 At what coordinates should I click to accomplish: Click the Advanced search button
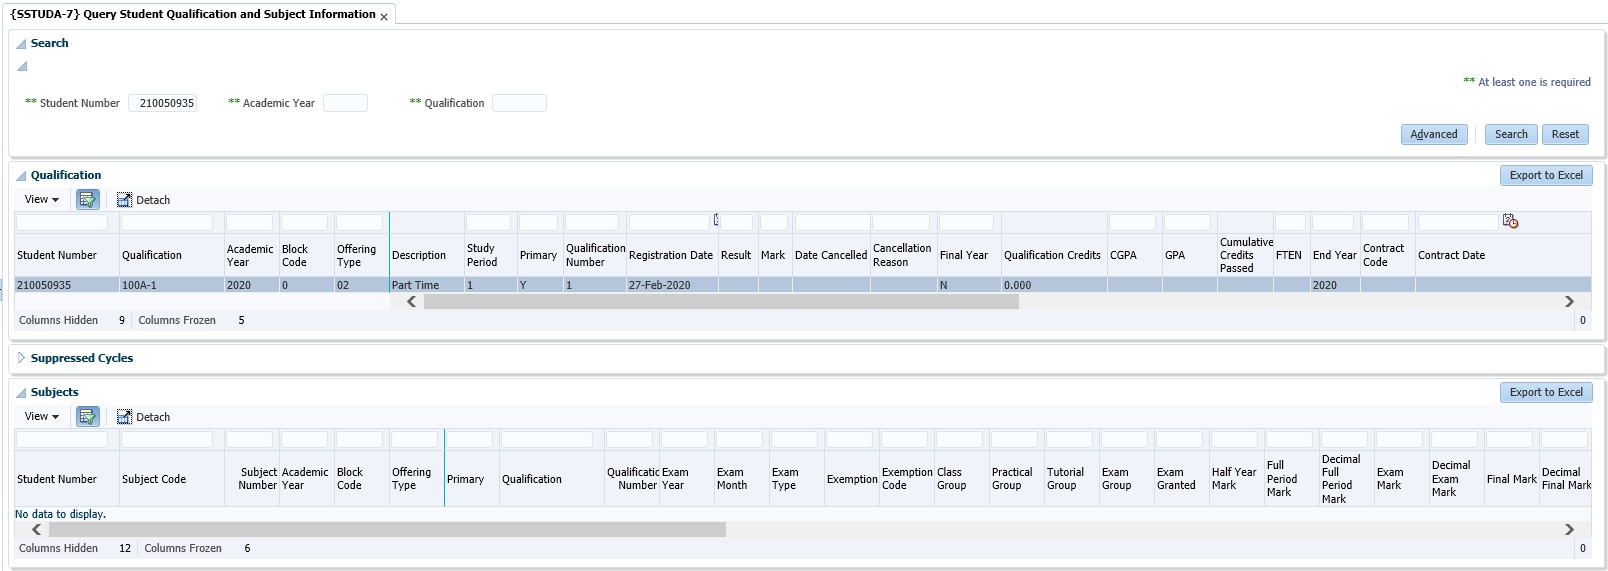coord(1433,135)
